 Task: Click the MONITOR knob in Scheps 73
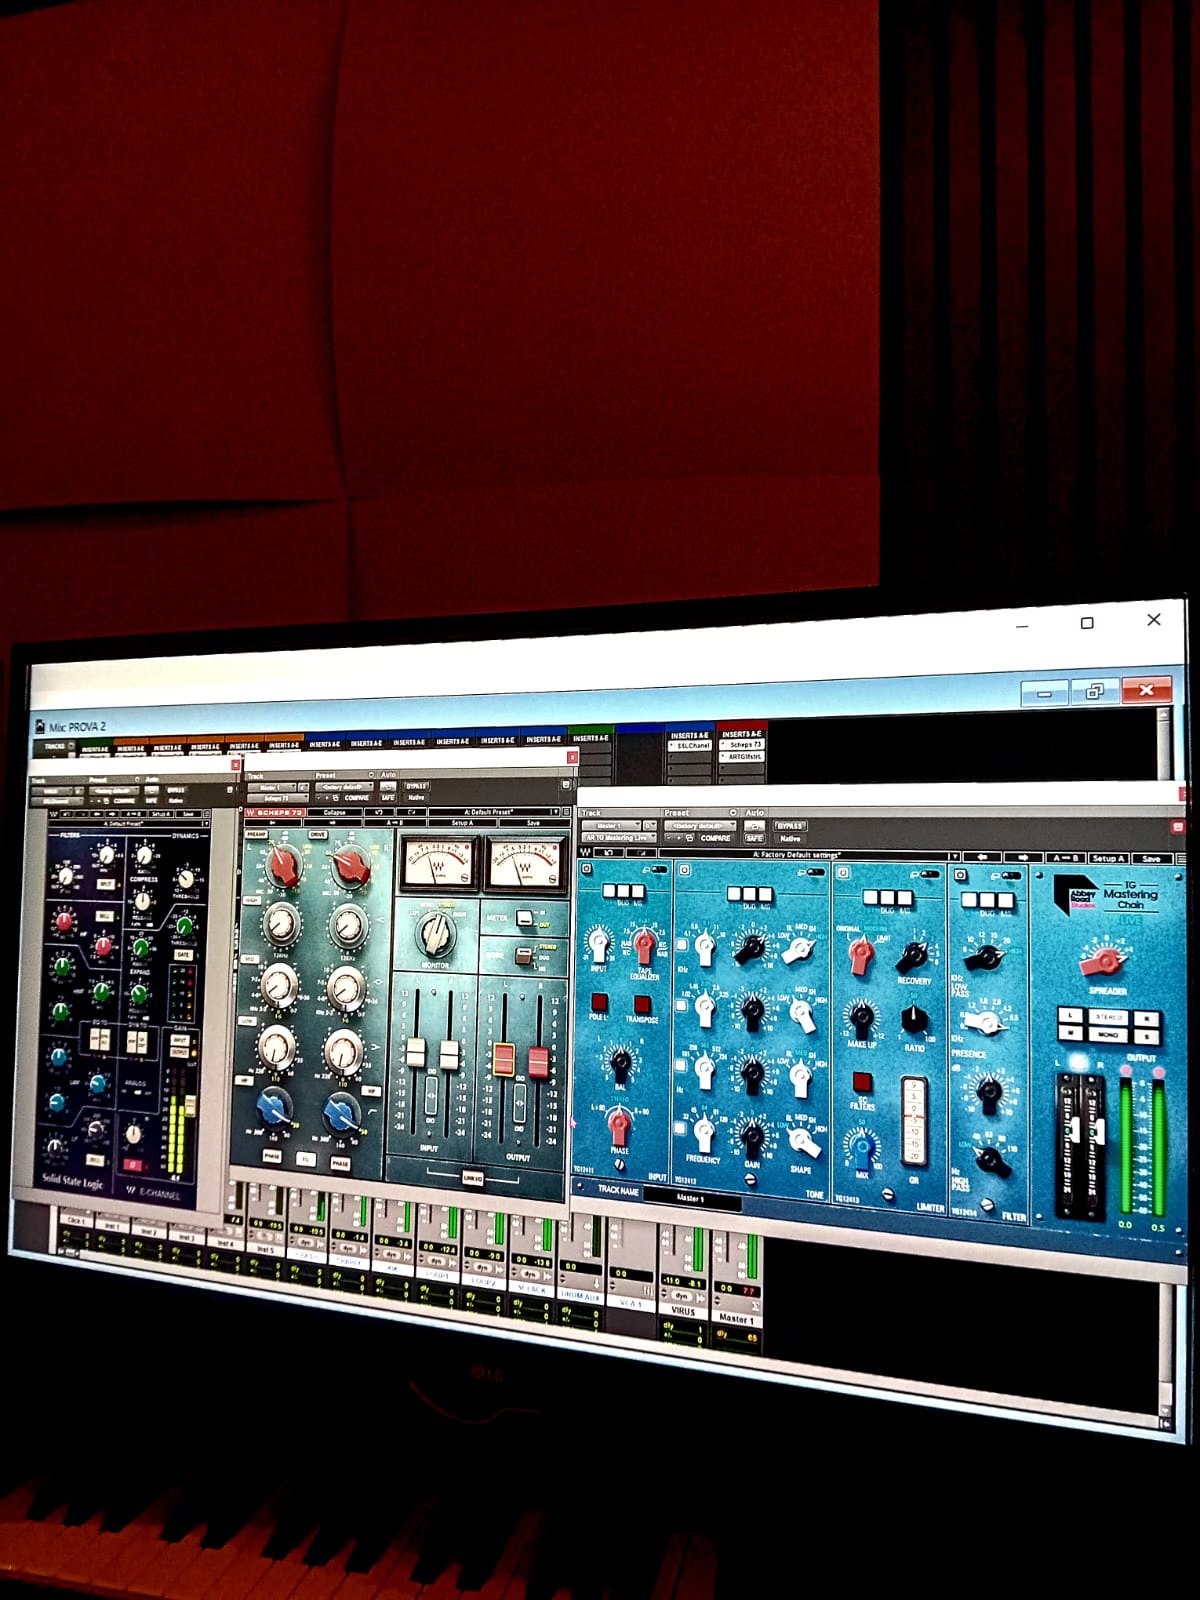click(435, 934)
